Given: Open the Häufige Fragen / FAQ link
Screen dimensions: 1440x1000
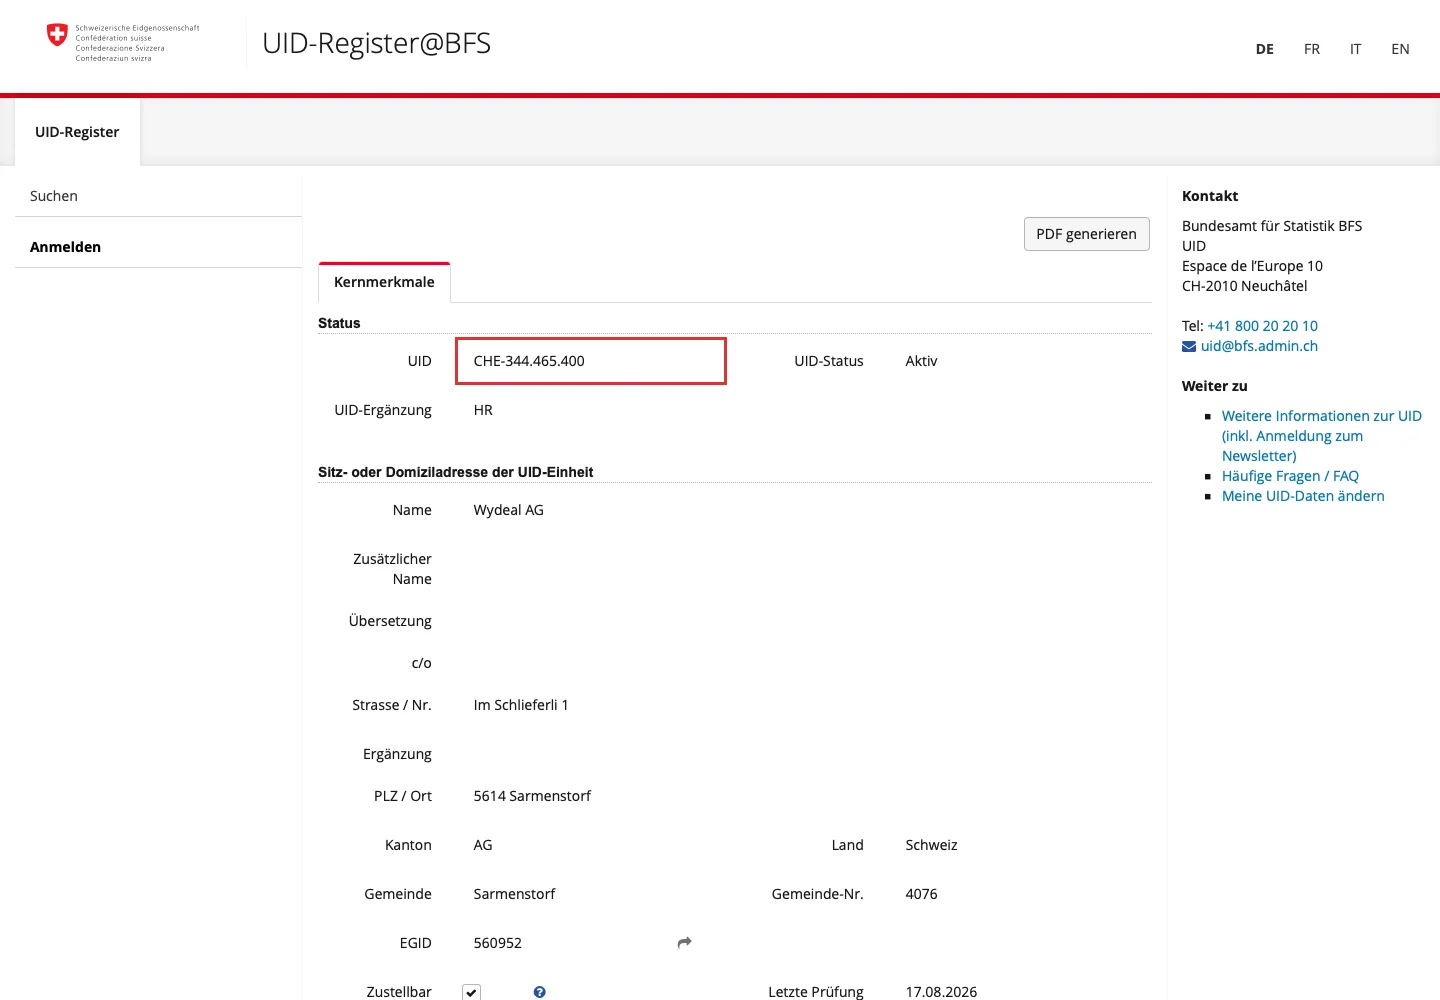Looking at the screenshot, I should click(x=1290, y=476).
